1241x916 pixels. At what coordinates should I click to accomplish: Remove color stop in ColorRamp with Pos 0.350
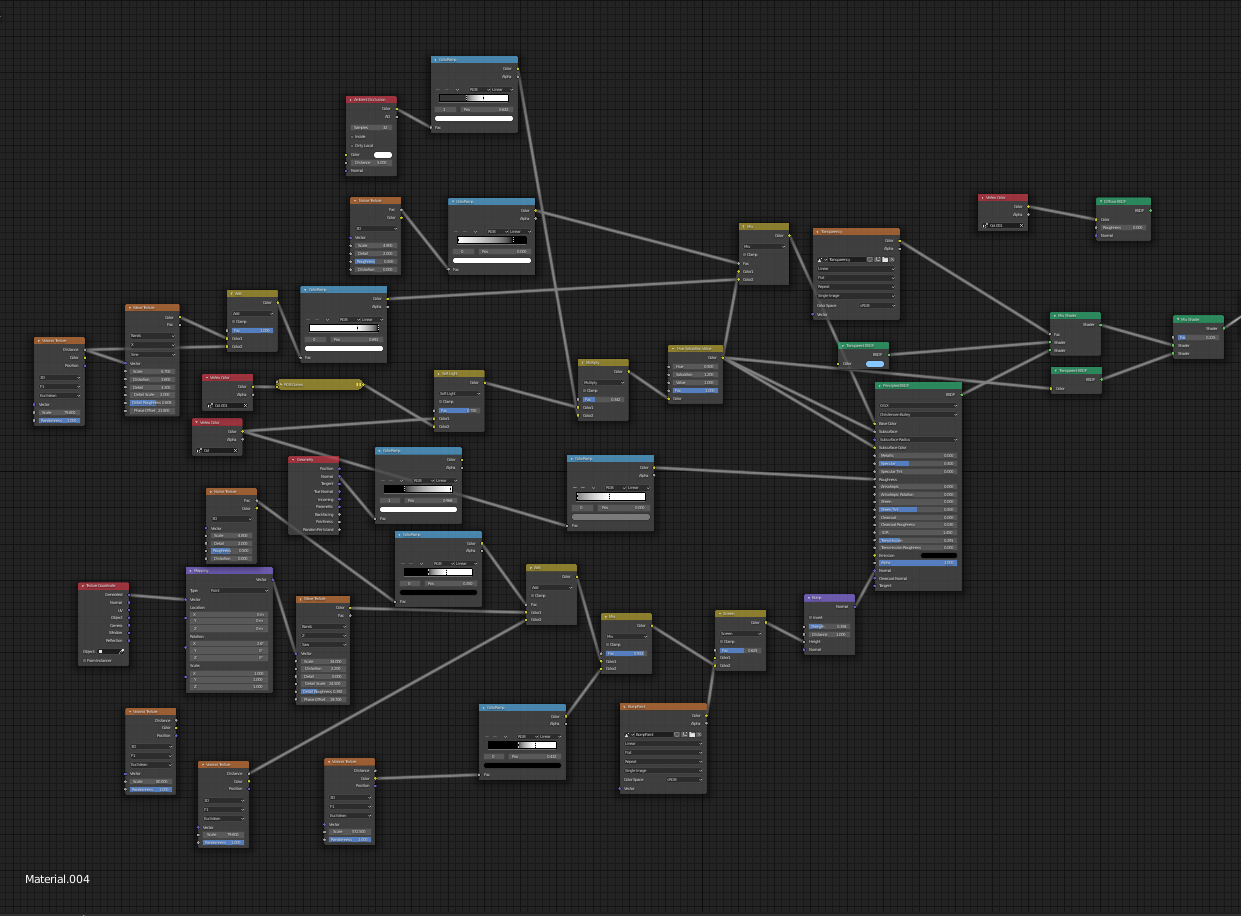(x=411, y=563)
